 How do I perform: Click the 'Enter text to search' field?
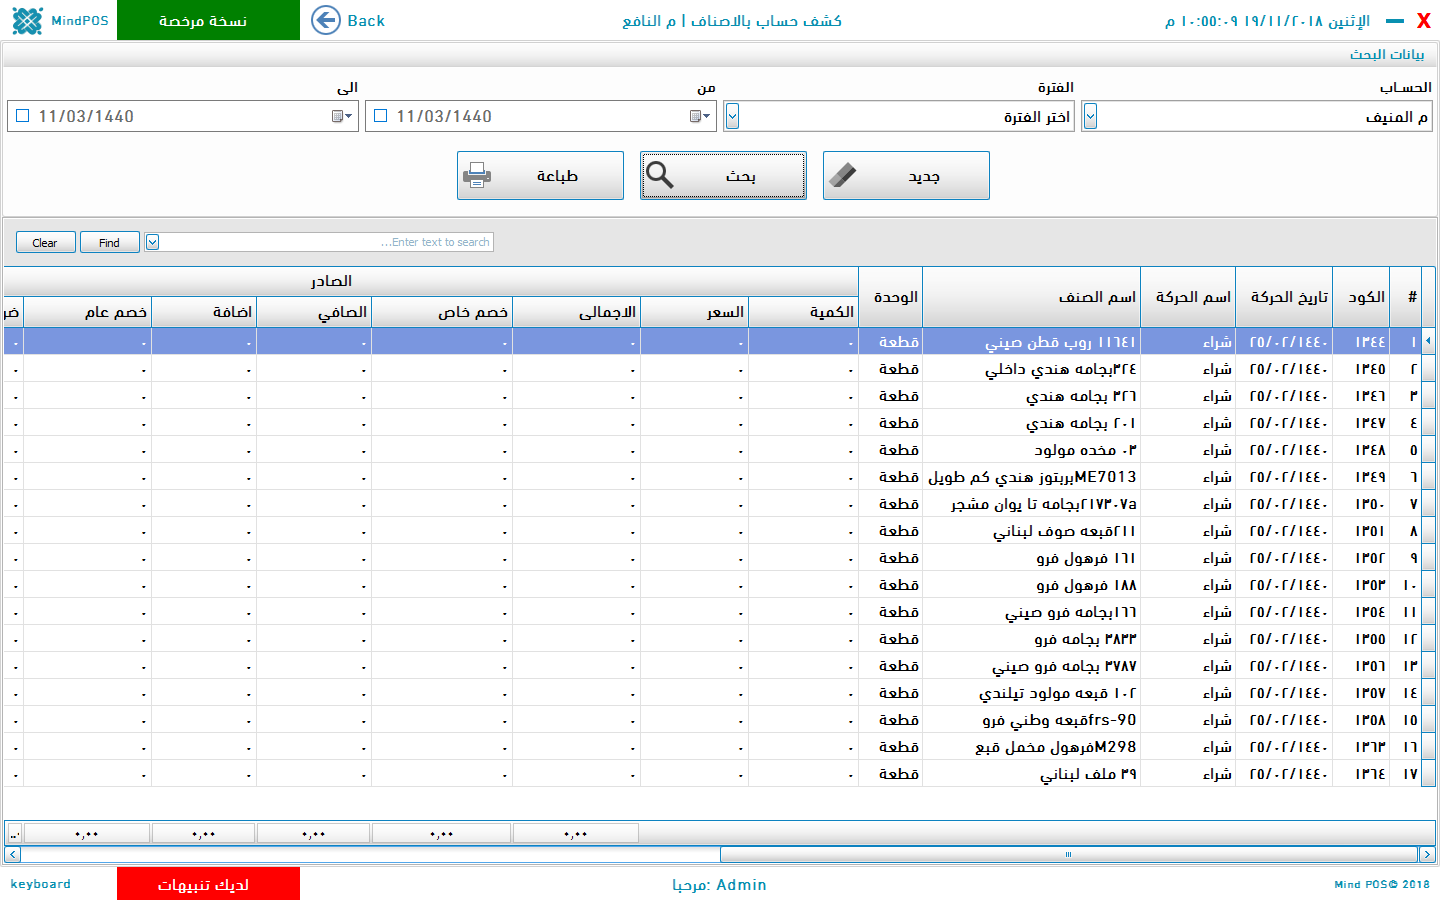pos(328,242)
